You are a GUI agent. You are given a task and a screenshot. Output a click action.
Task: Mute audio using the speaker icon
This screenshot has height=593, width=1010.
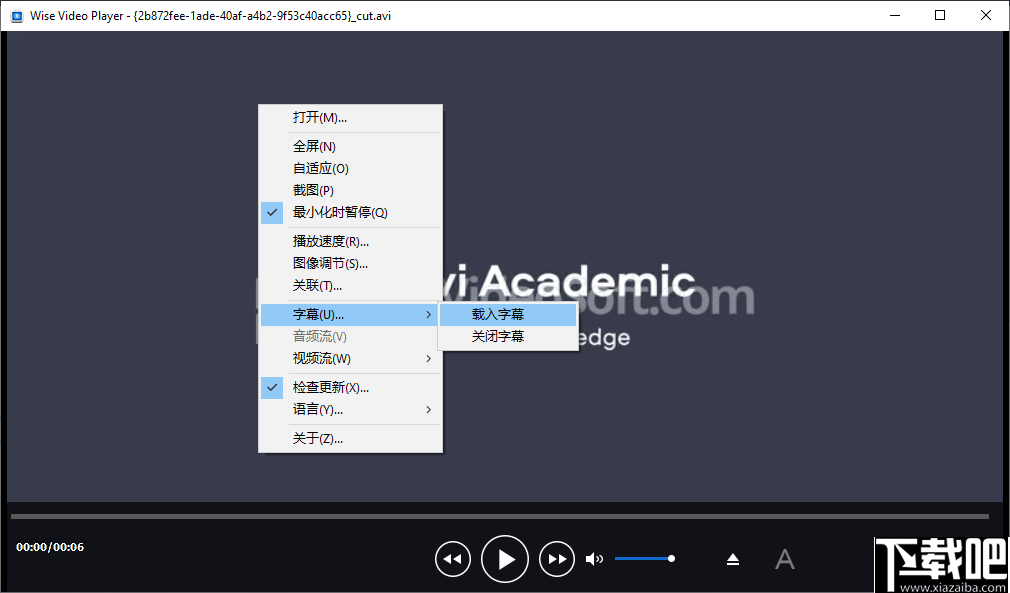tap(594, 558)
